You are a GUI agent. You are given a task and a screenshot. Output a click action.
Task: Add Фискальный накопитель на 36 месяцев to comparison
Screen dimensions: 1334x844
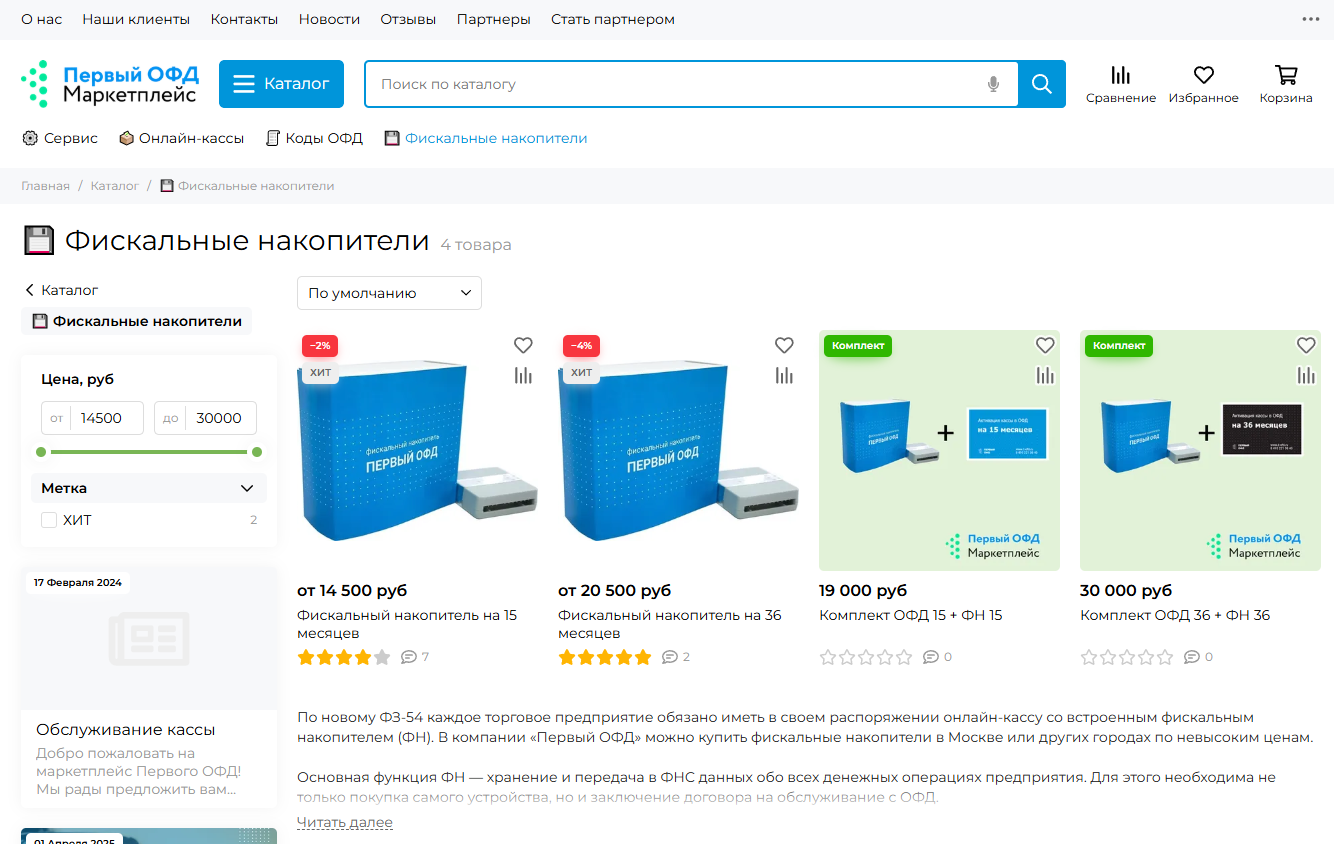click(x=784, y=375)
